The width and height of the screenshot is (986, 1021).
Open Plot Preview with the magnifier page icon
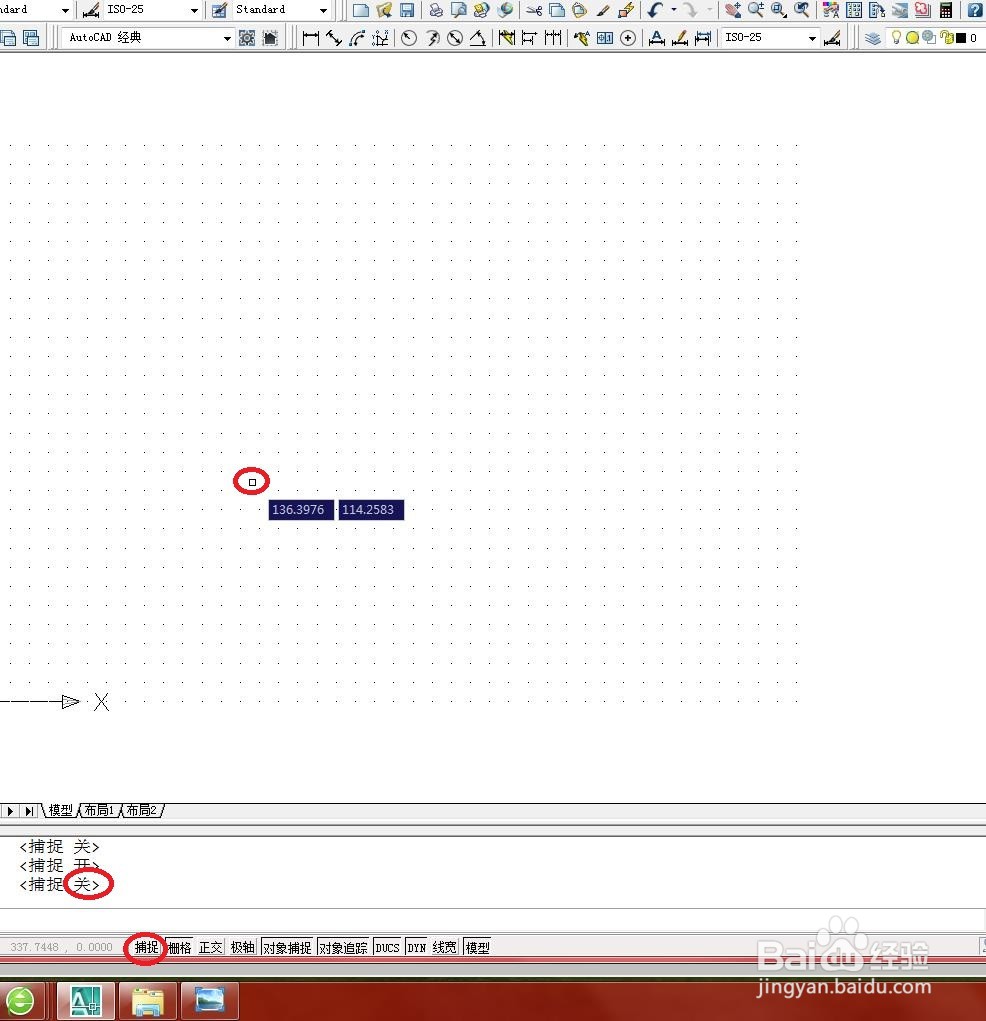coord(459,10)
